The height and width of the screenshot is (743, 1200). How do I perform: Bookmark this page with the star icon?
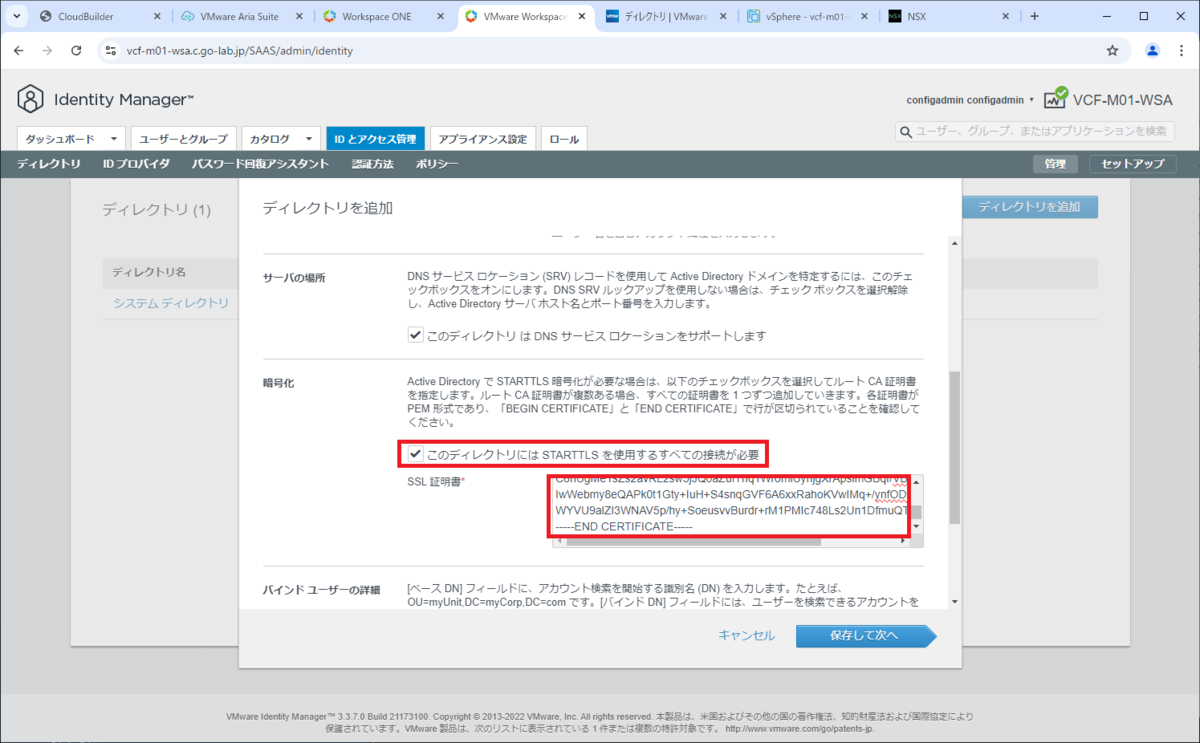1112,50
